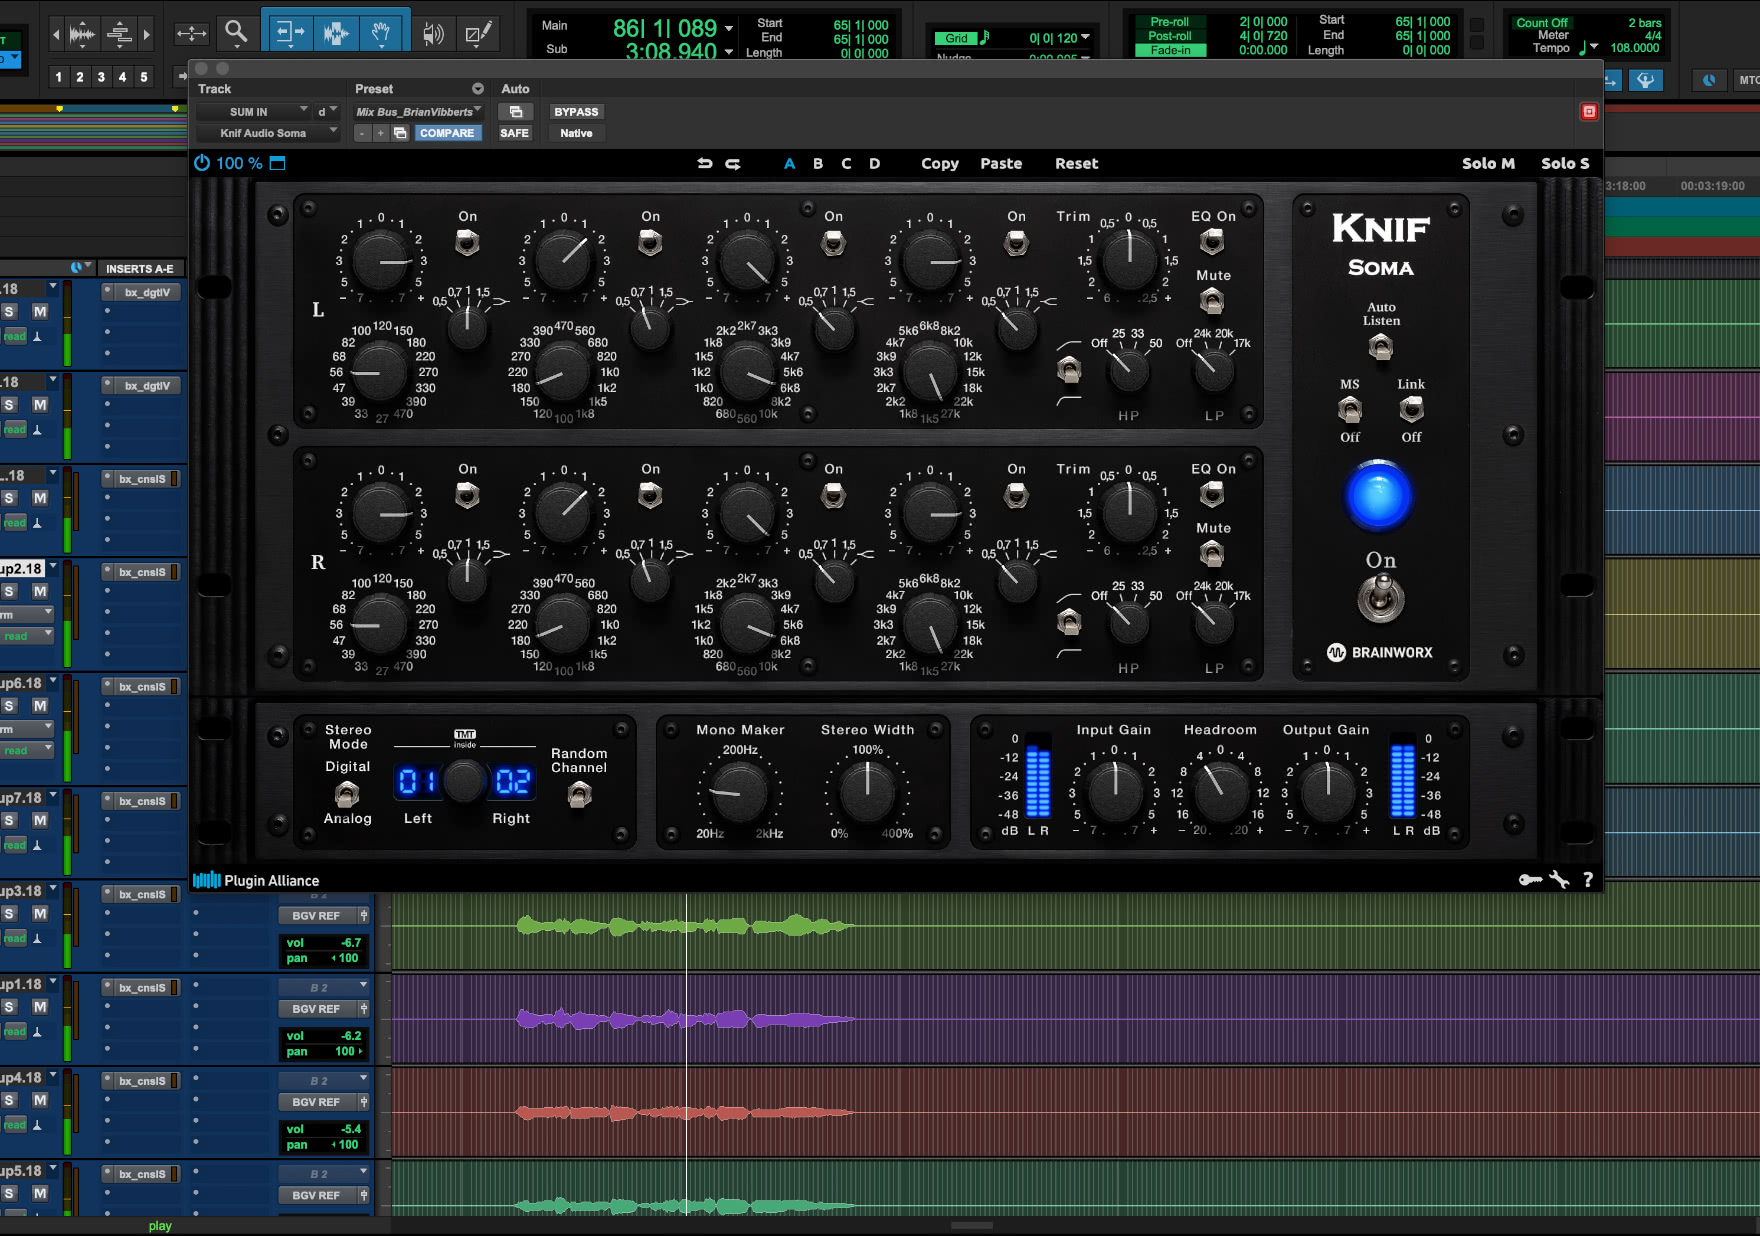
Task: Toggle the Stereo Mode Digital/Analog switch
Action: pos(347,794)
